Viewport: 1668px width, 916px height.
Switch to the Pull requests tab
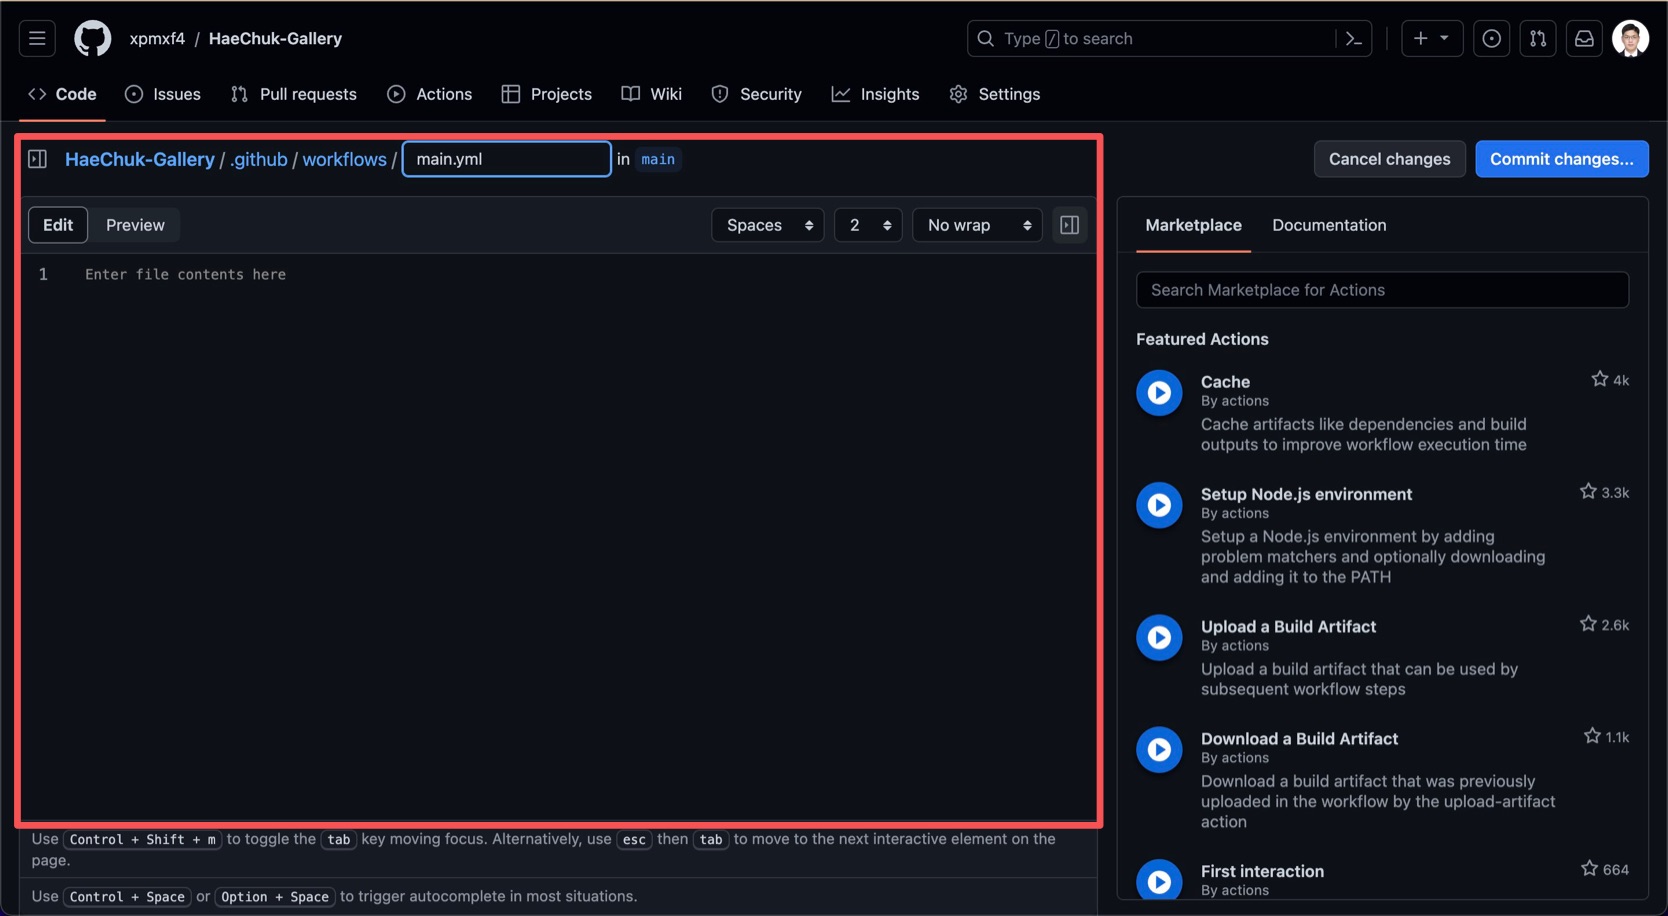point(294,94)
